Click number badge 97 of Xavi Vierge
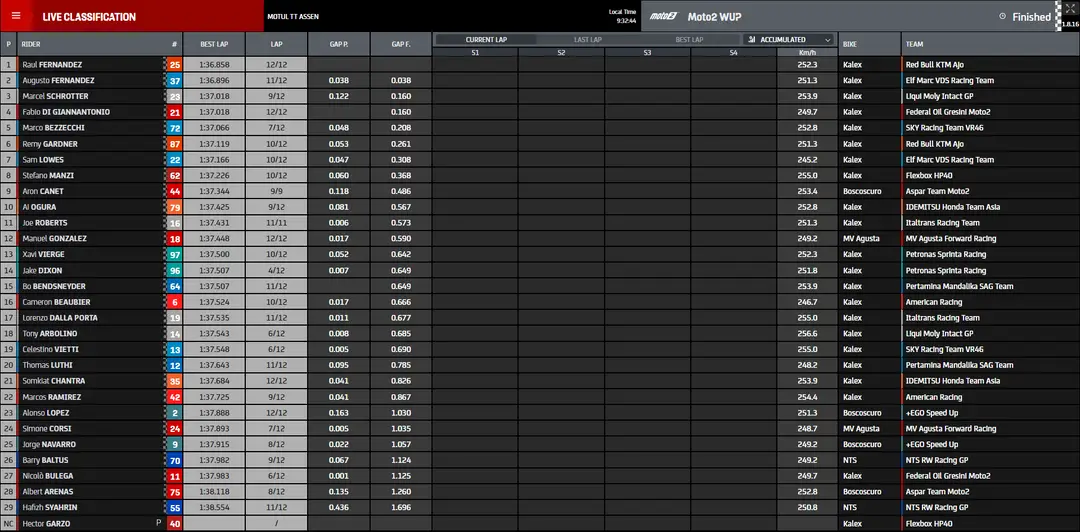 (174, 254)
